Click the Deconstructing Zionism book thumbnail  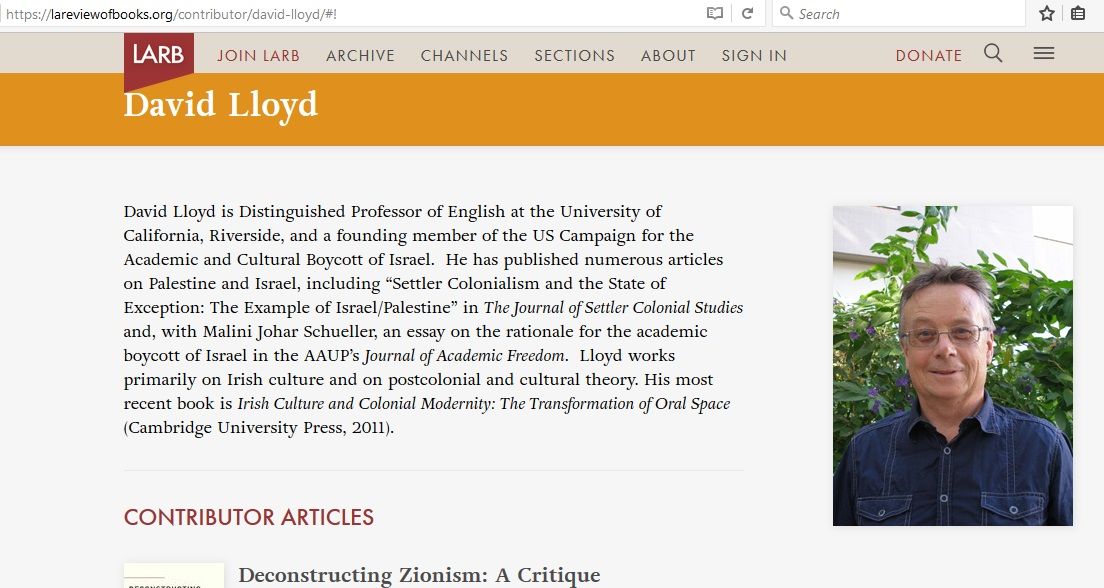(173, 577)
